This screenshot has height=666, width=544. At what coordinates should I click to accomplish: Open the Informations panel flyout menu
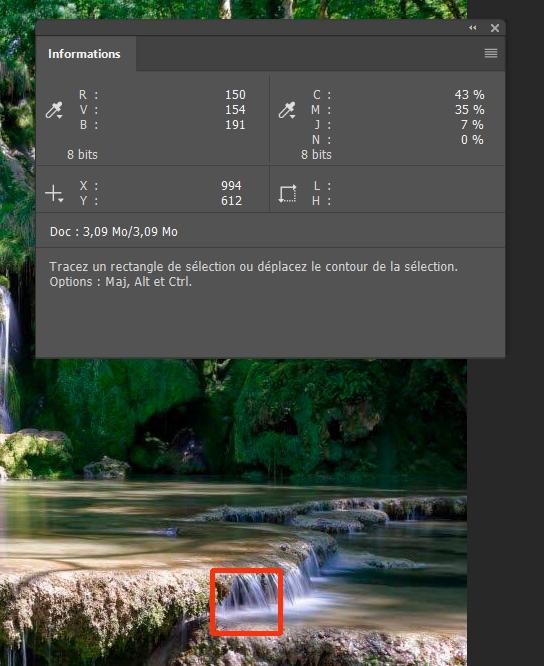tap(490, 53)
